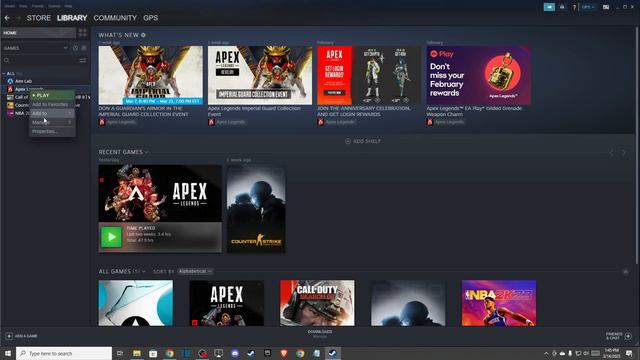The image size is (640, 360).
Task: Open Discord taskbar icon
Action: pos(235,353)
